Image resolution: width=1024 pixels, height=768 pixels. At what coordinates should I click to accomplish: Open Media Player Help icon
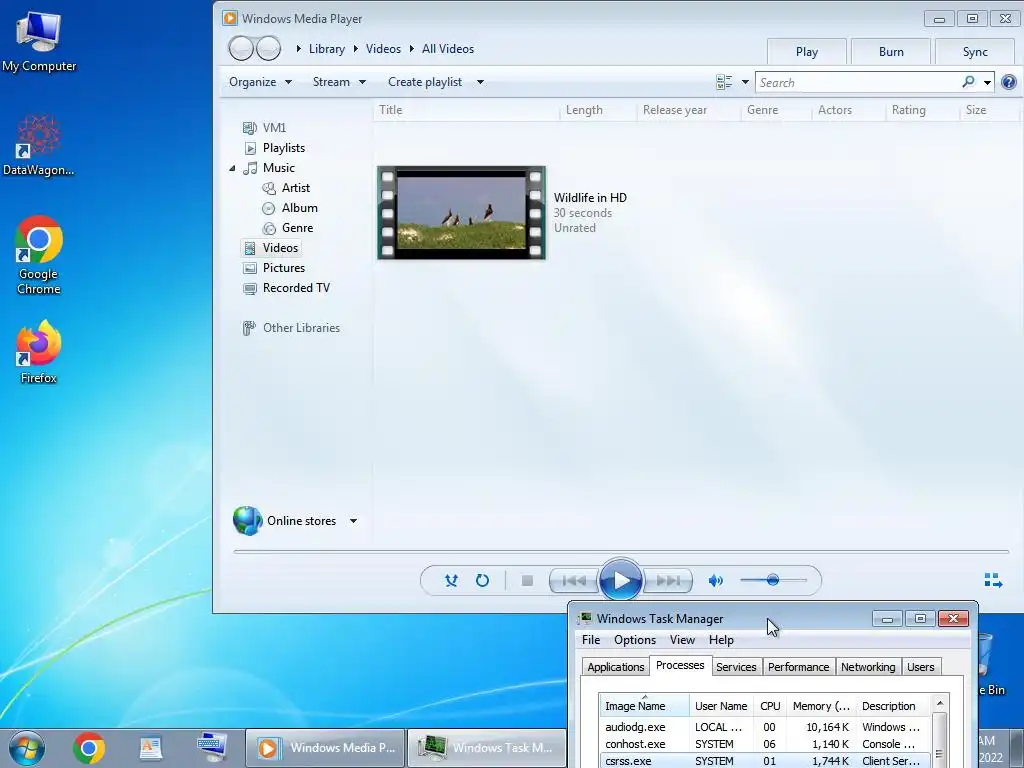(x=1008, y=82)
